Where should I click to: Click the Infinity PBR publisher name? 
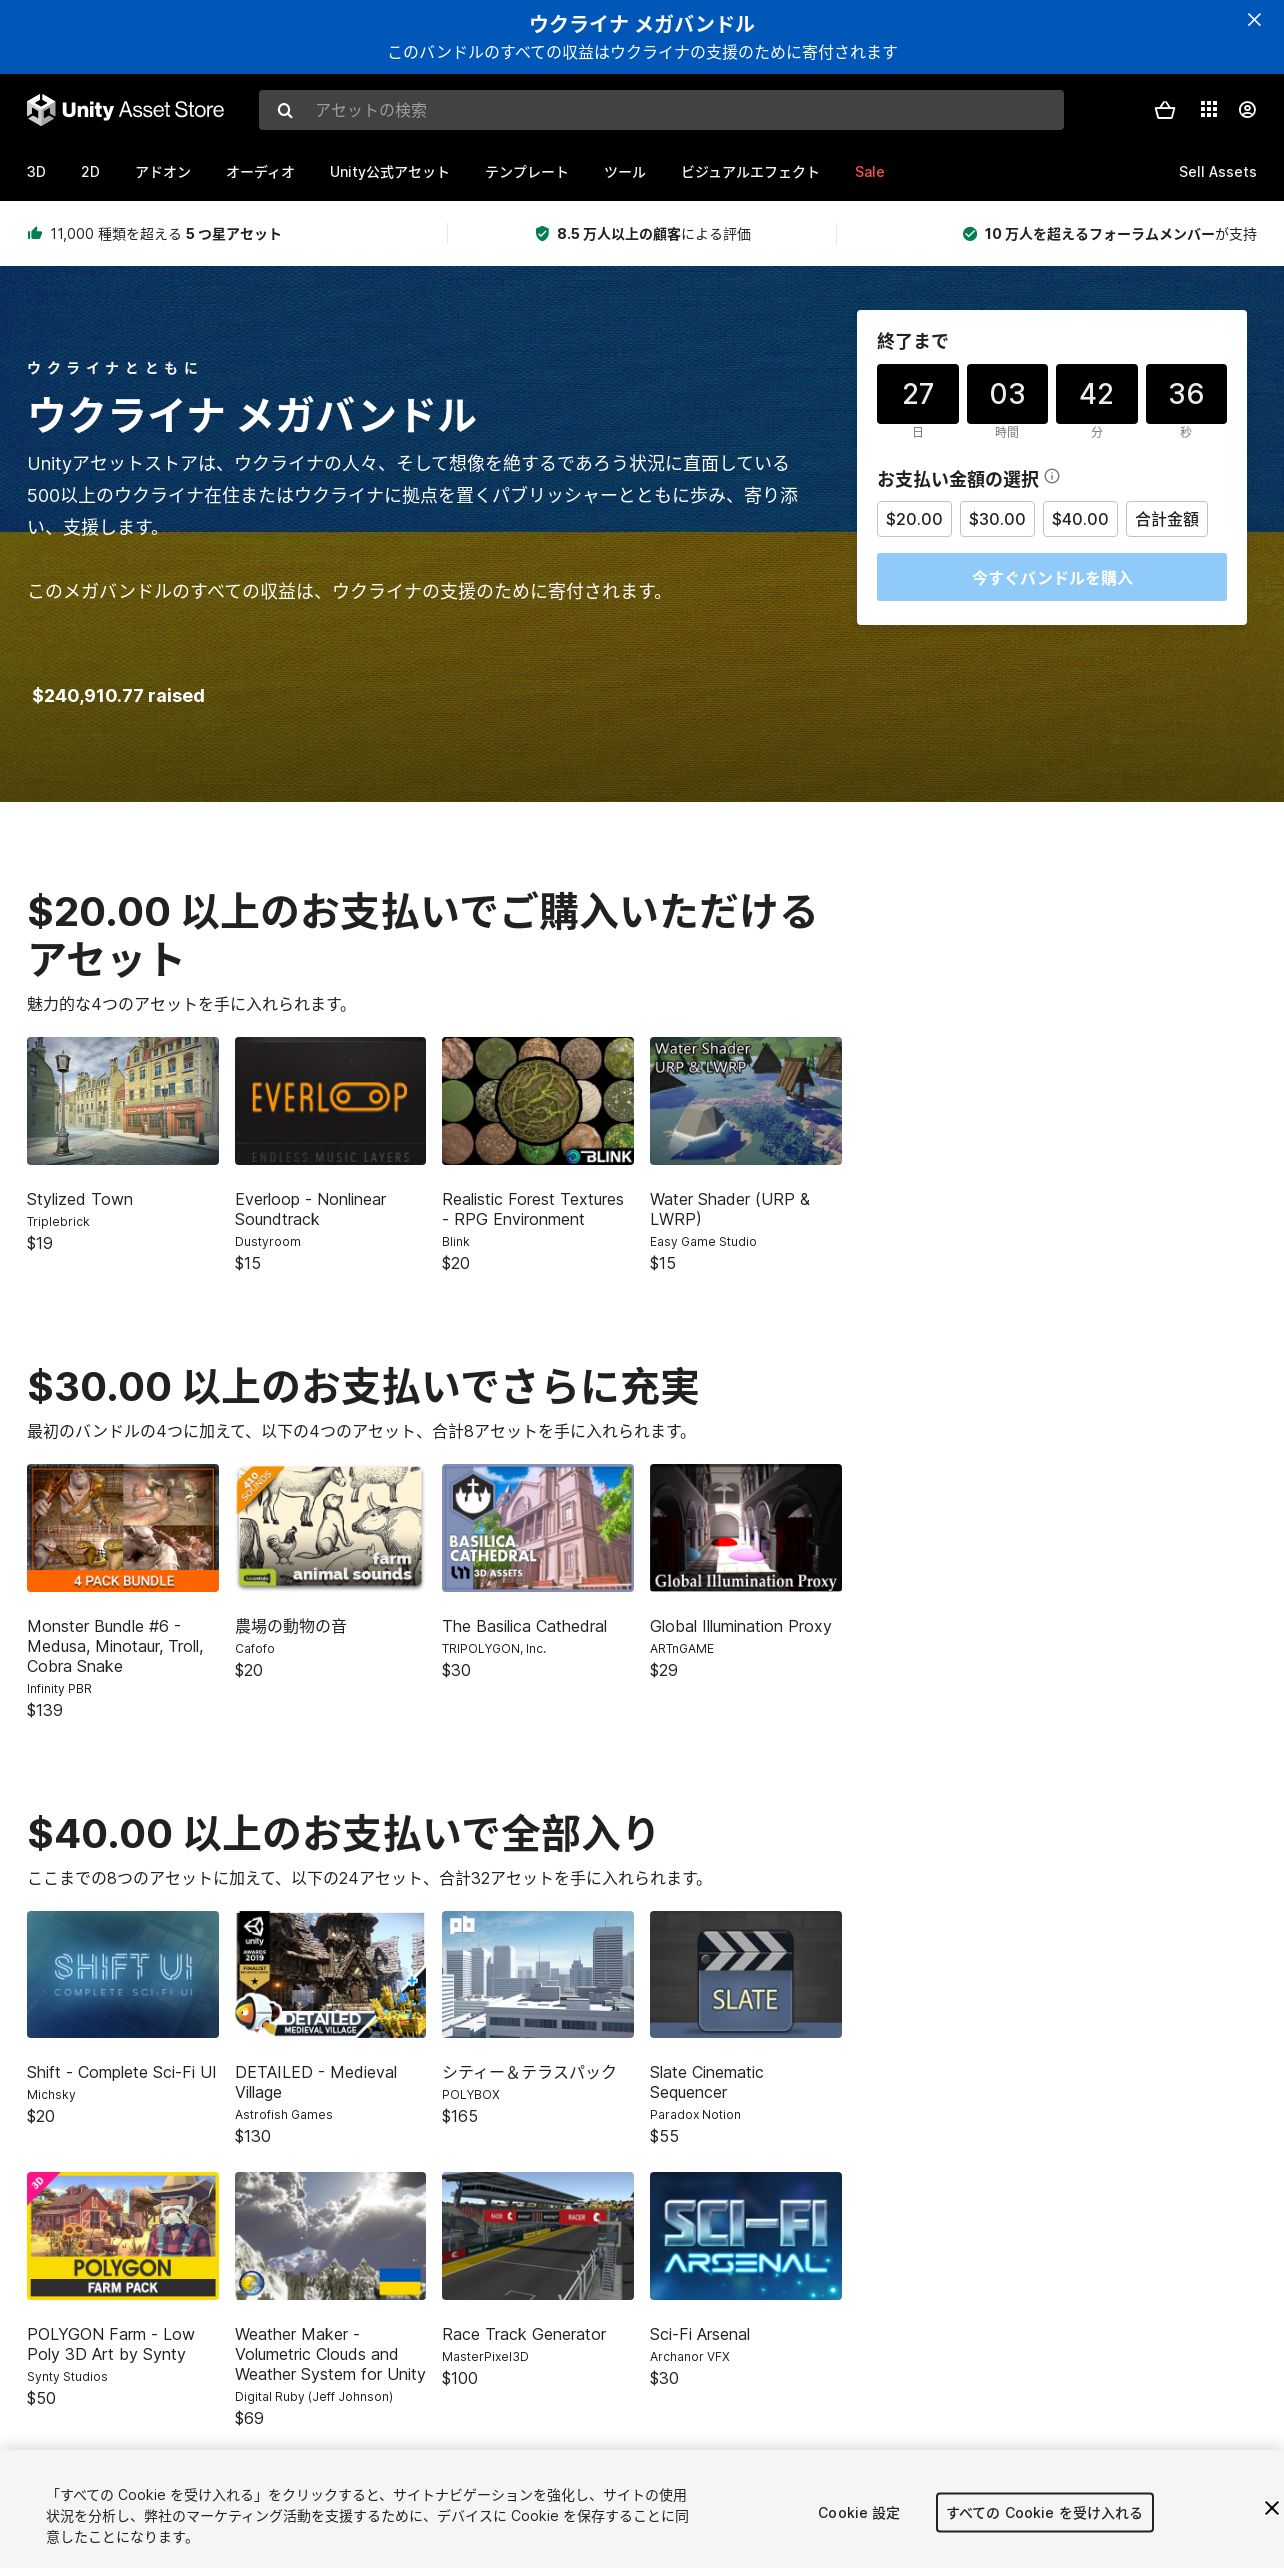coord(59,1689)
